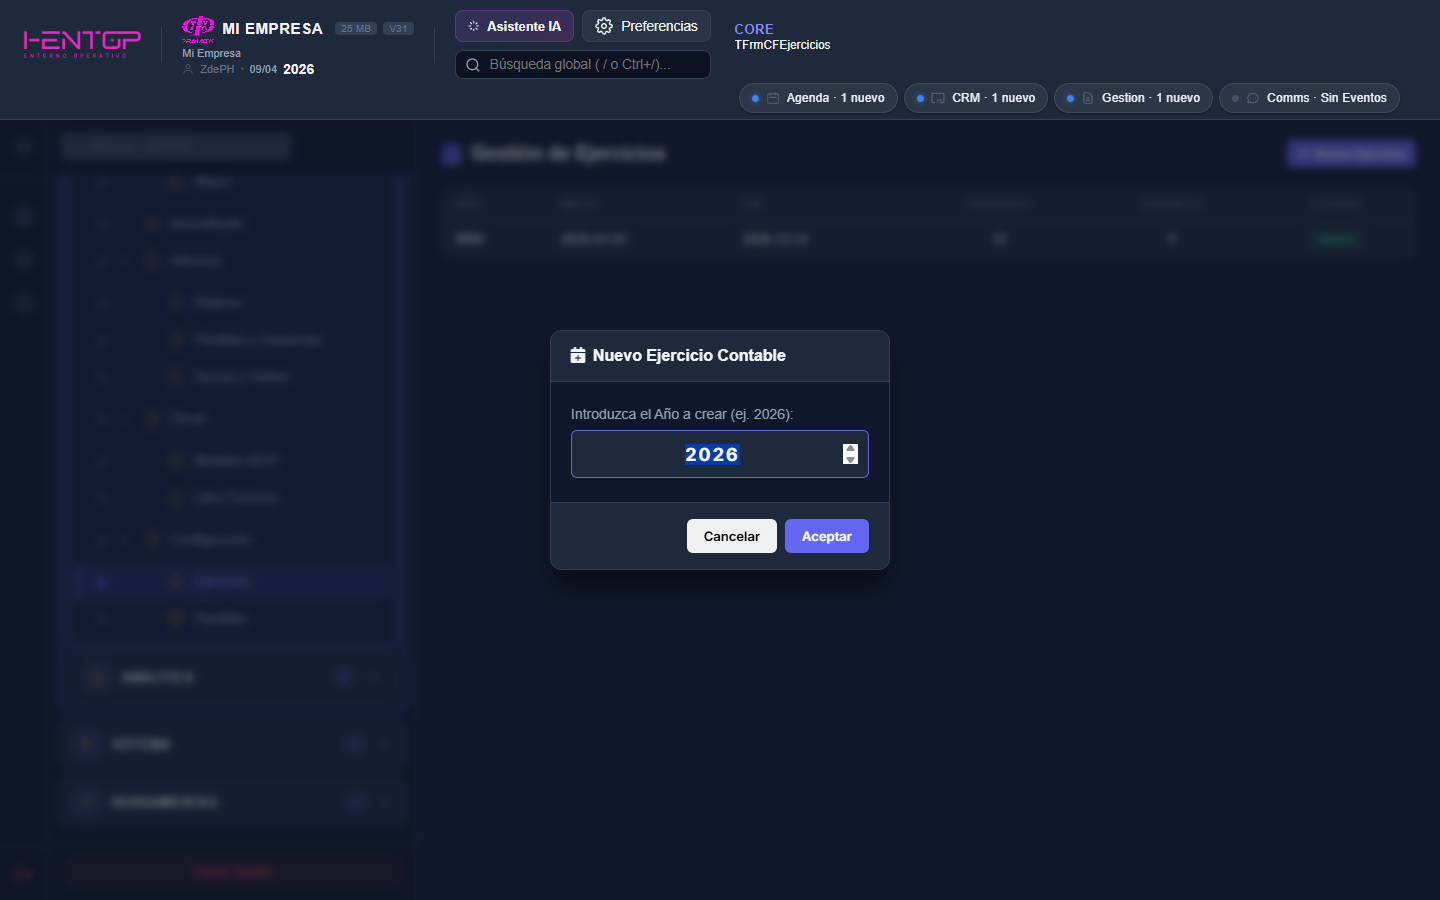Click the document icon in the Gestion pill

coord(1088,98)
